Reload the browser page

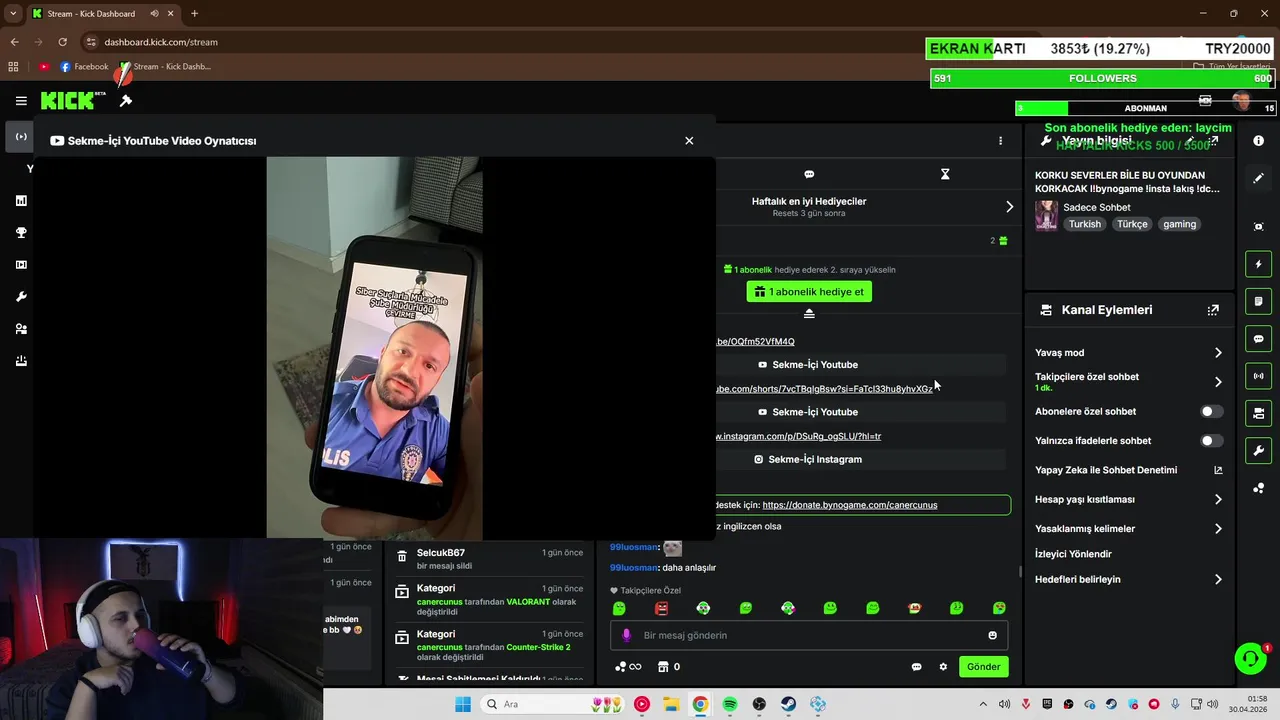(x=62, y=42)
